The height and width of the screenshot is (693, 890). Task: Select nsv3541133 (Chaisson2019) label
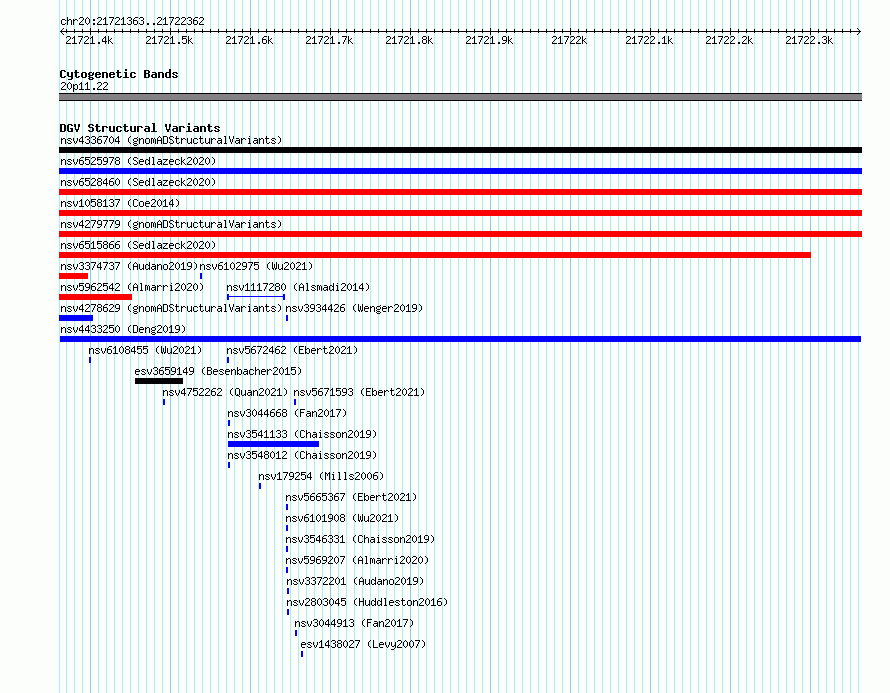(x=302, y=434)
